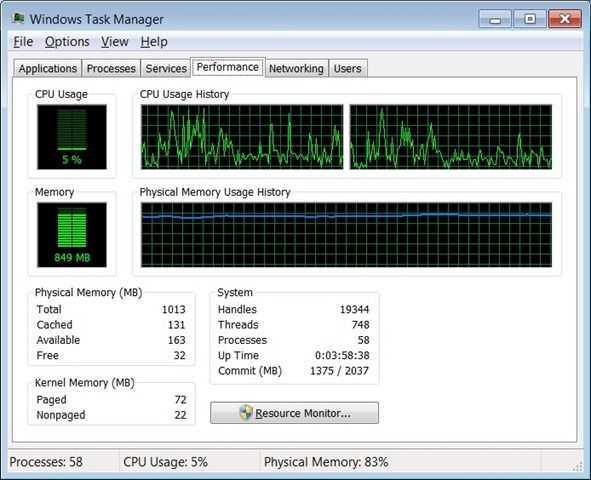Click the Threads value 748
This screenshot has width=591, height=480.
pos(360,325)
